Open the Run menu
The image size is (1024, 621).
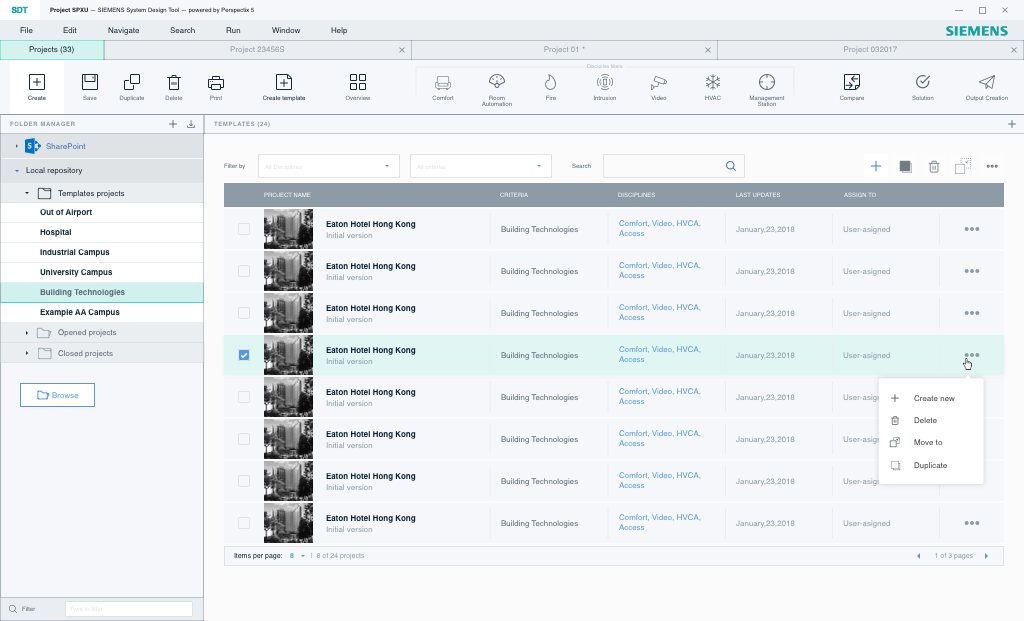click(233, 30)
